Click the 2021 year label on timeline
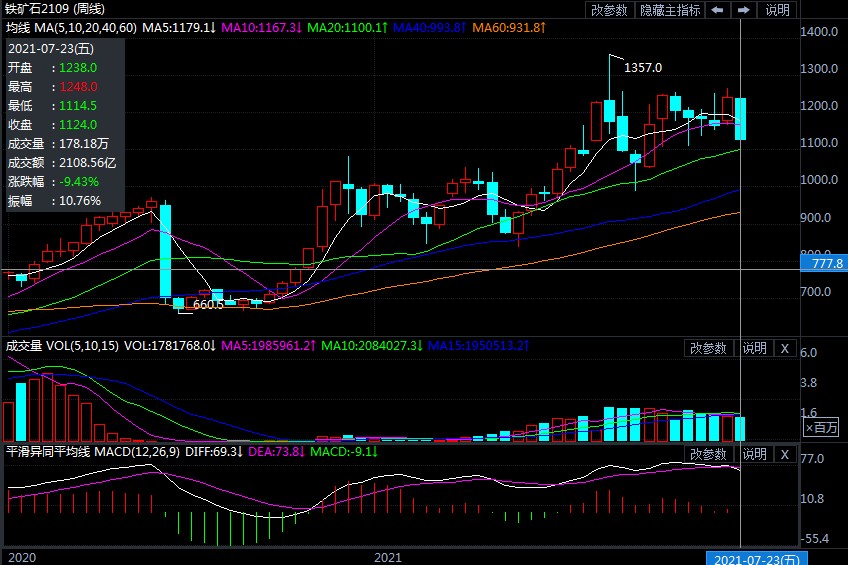This screenshot has width=848, height=565. [x=387, y=557]
